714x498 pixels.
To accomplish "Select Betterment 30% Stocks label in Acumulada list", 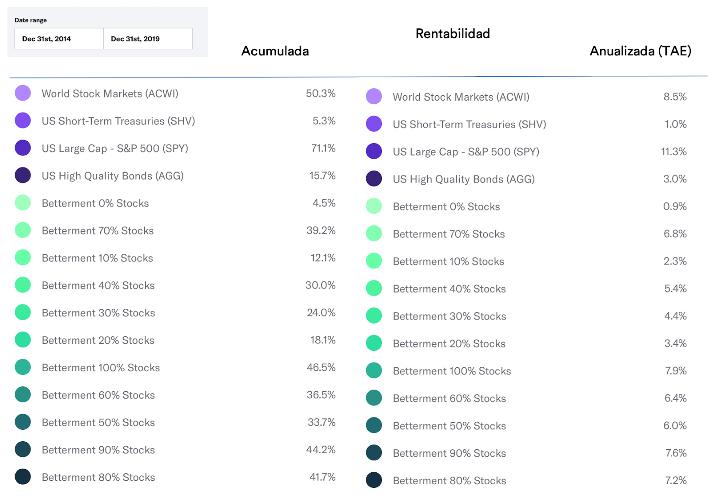I will pyautogui.click(x=98, y=313).
